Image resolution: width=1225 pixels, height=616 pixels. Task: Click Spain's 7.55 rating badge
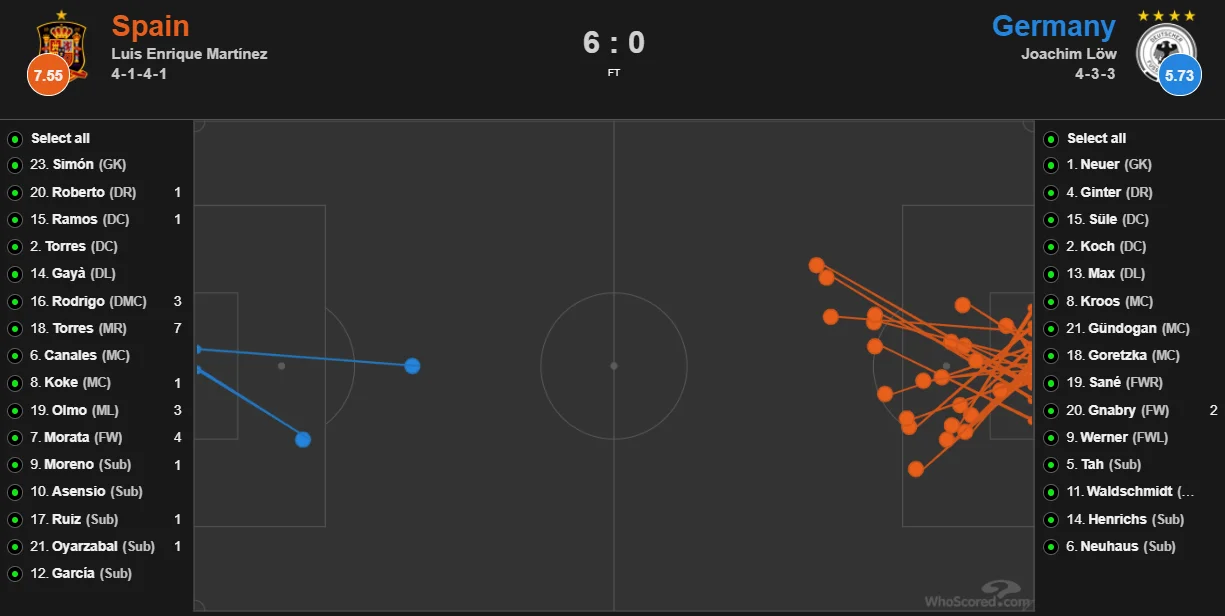[x=48, y=76]
